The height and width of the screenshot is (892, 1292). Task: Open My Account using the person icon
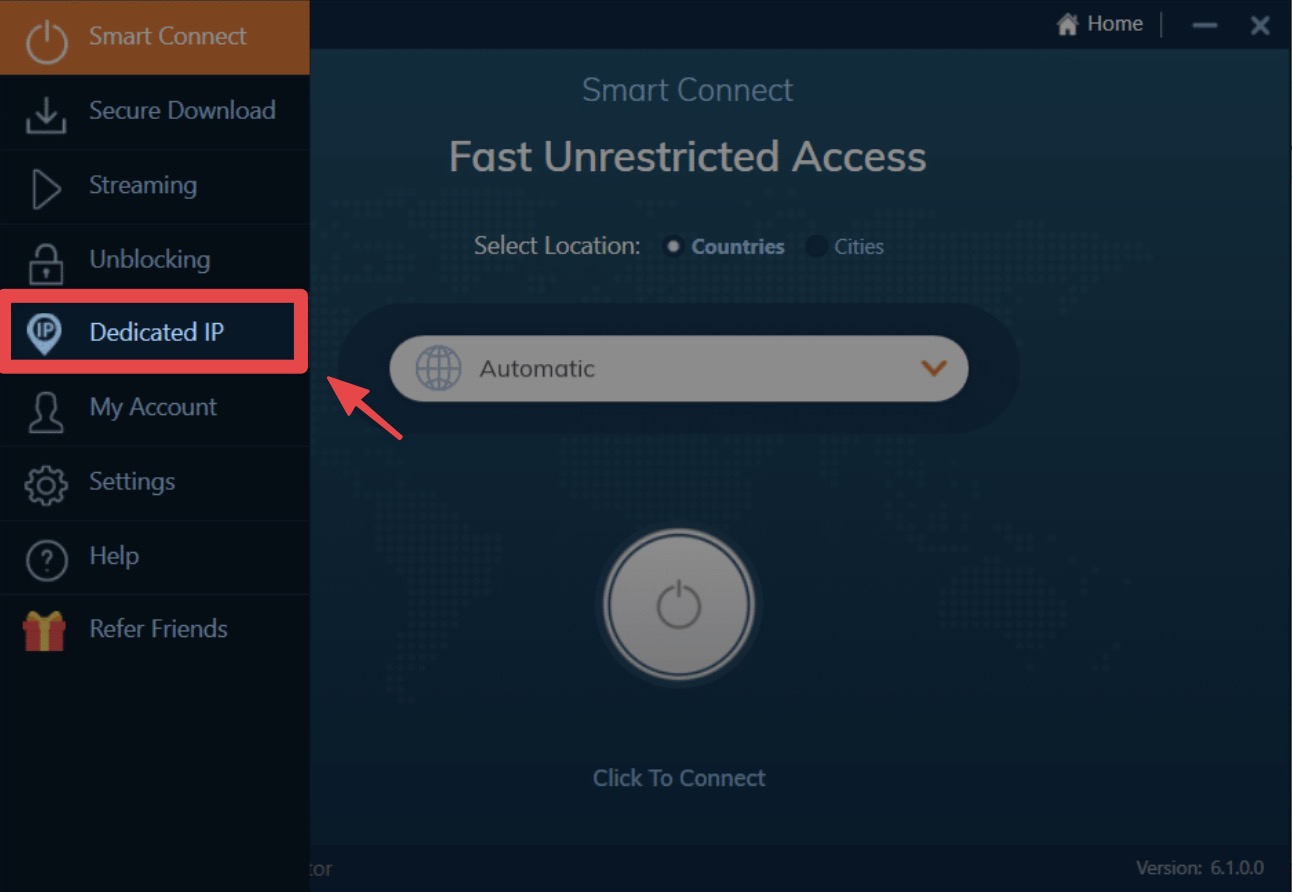click(x=45, y=410)
